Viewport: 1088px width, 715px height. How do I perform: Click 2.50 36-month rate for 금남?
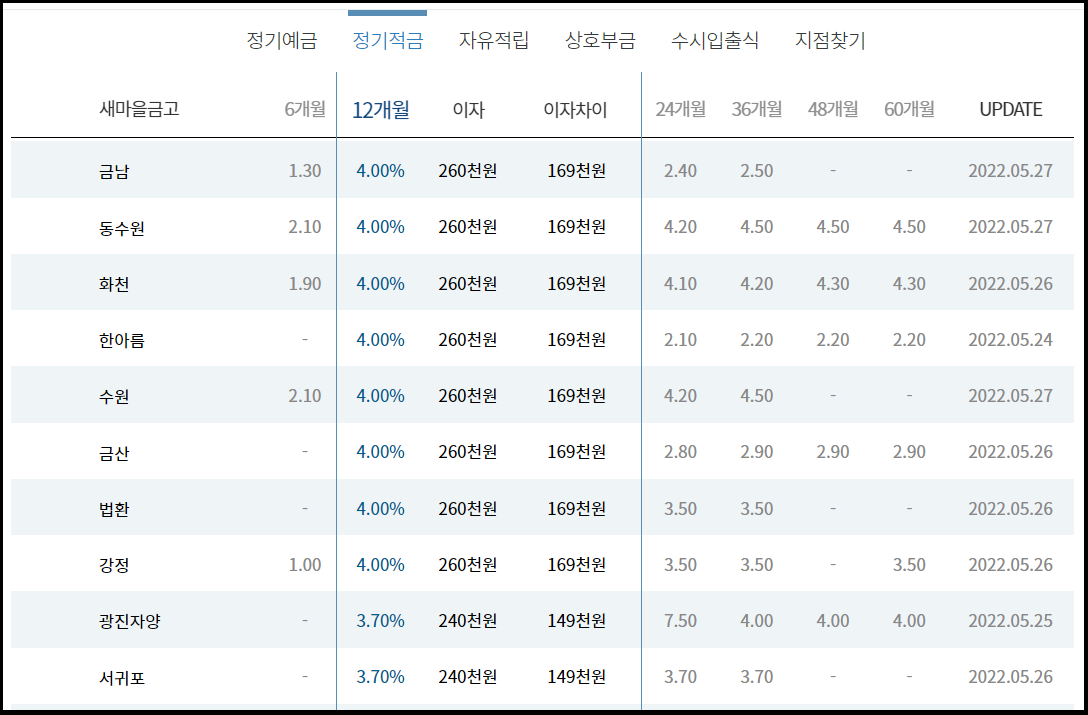(x=756, y=171)
